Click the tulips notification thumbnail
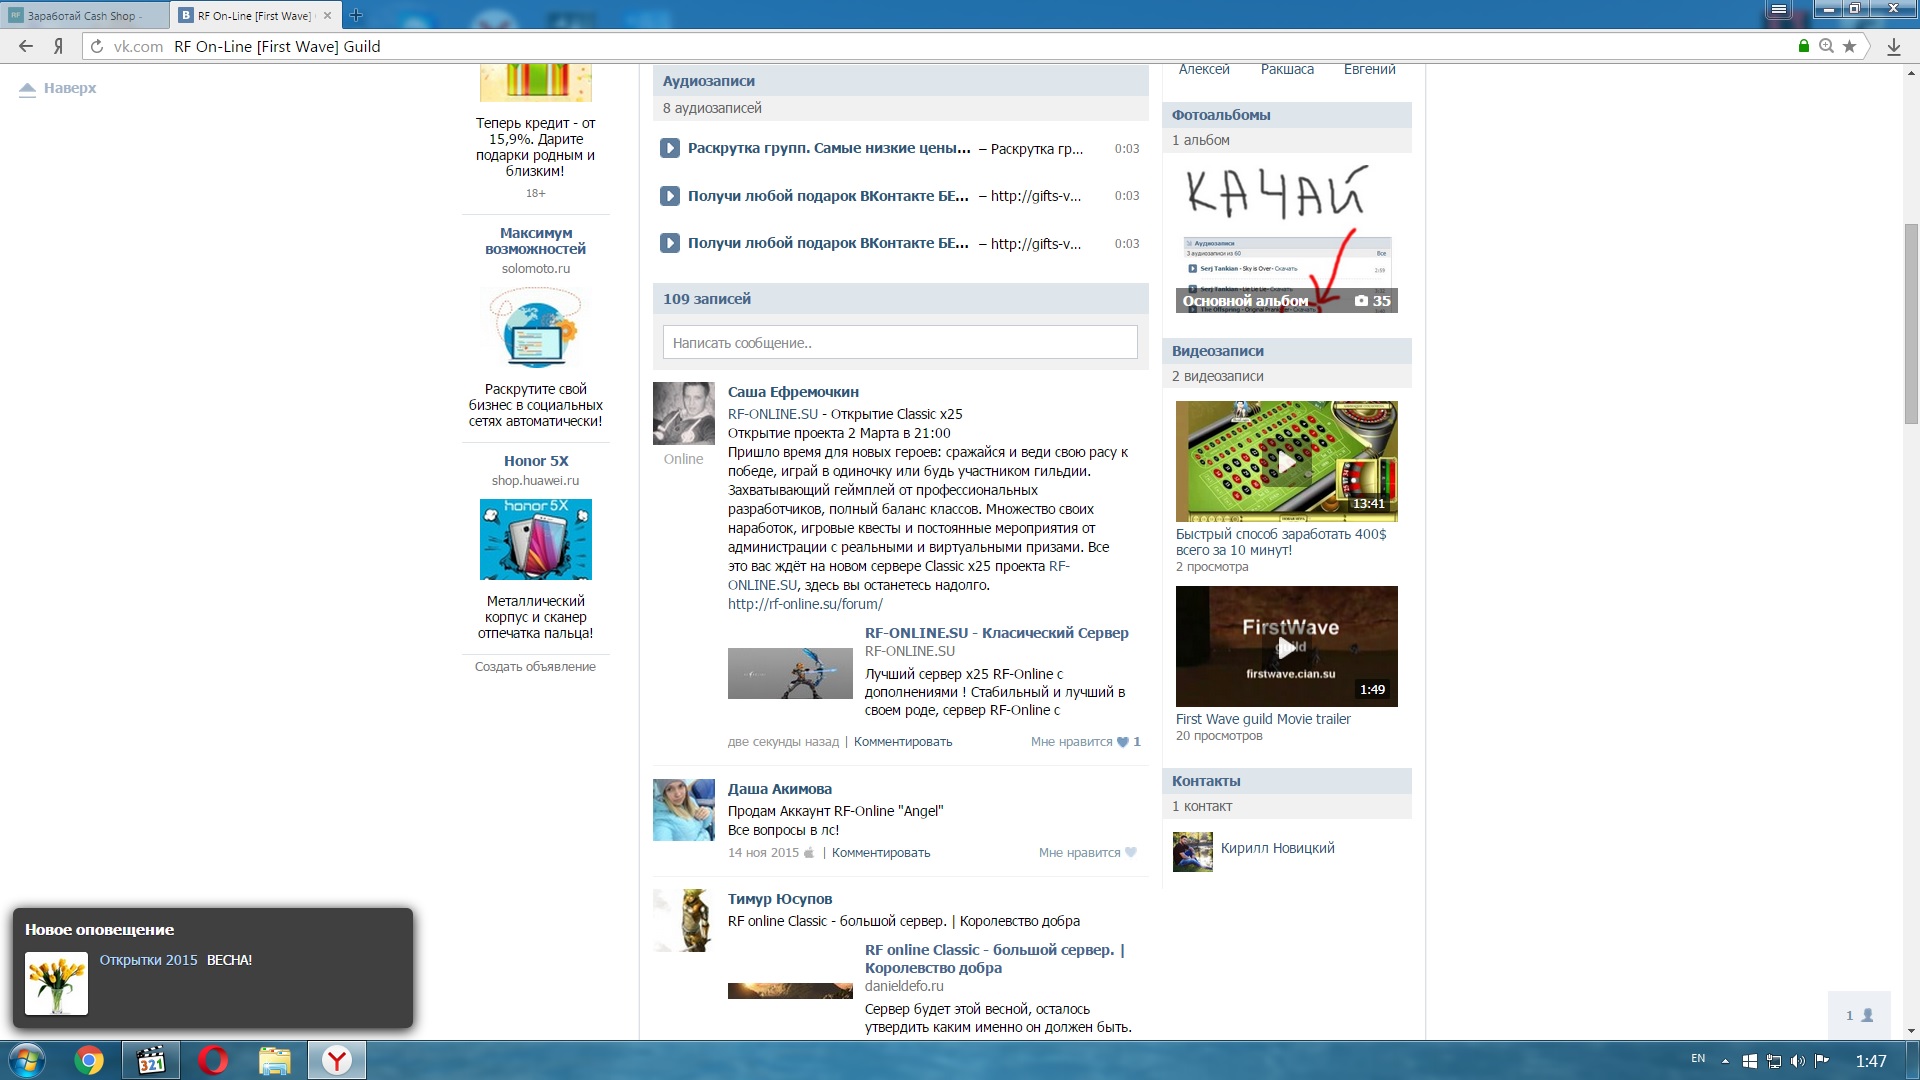 point(56,984)
